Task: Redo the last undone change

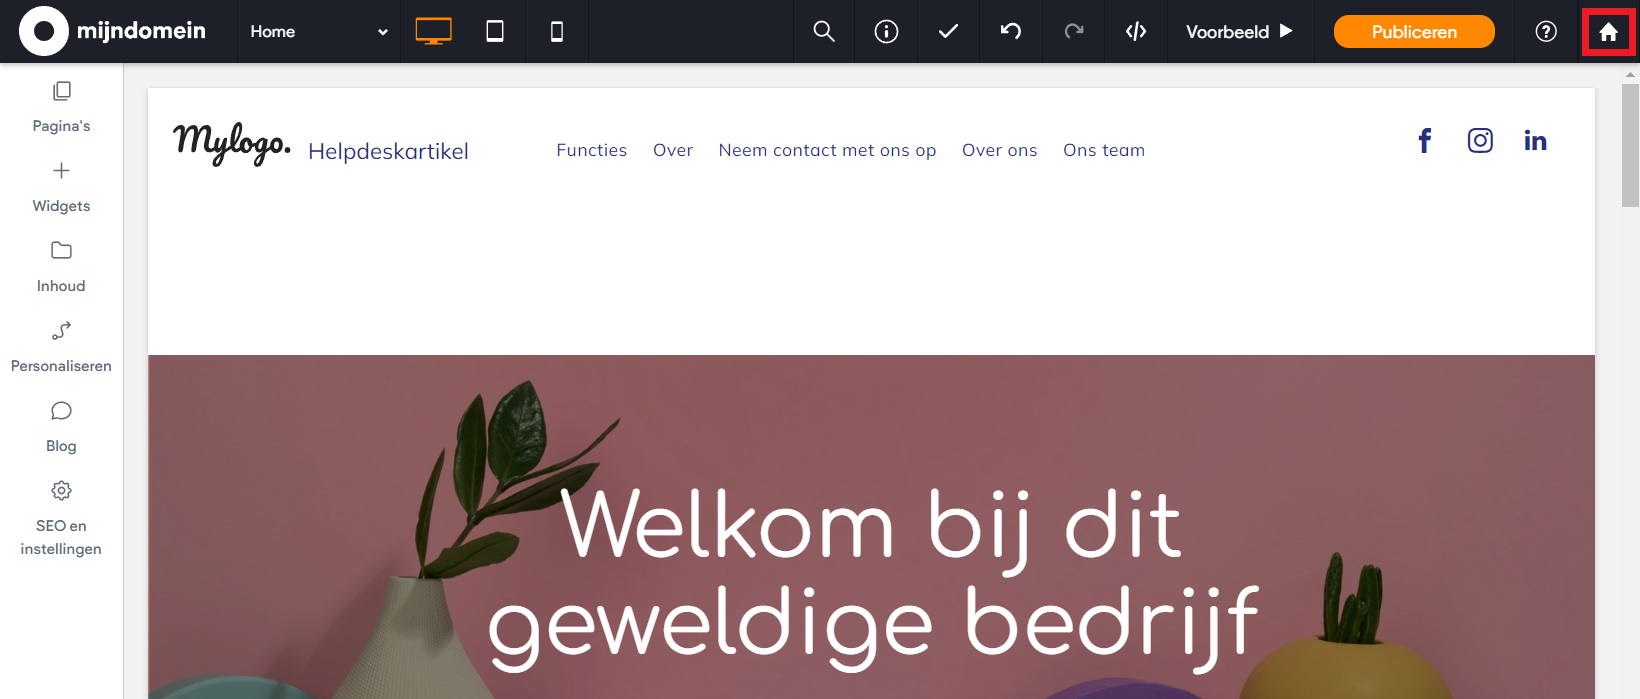Action: click(x=1074, y=32)
